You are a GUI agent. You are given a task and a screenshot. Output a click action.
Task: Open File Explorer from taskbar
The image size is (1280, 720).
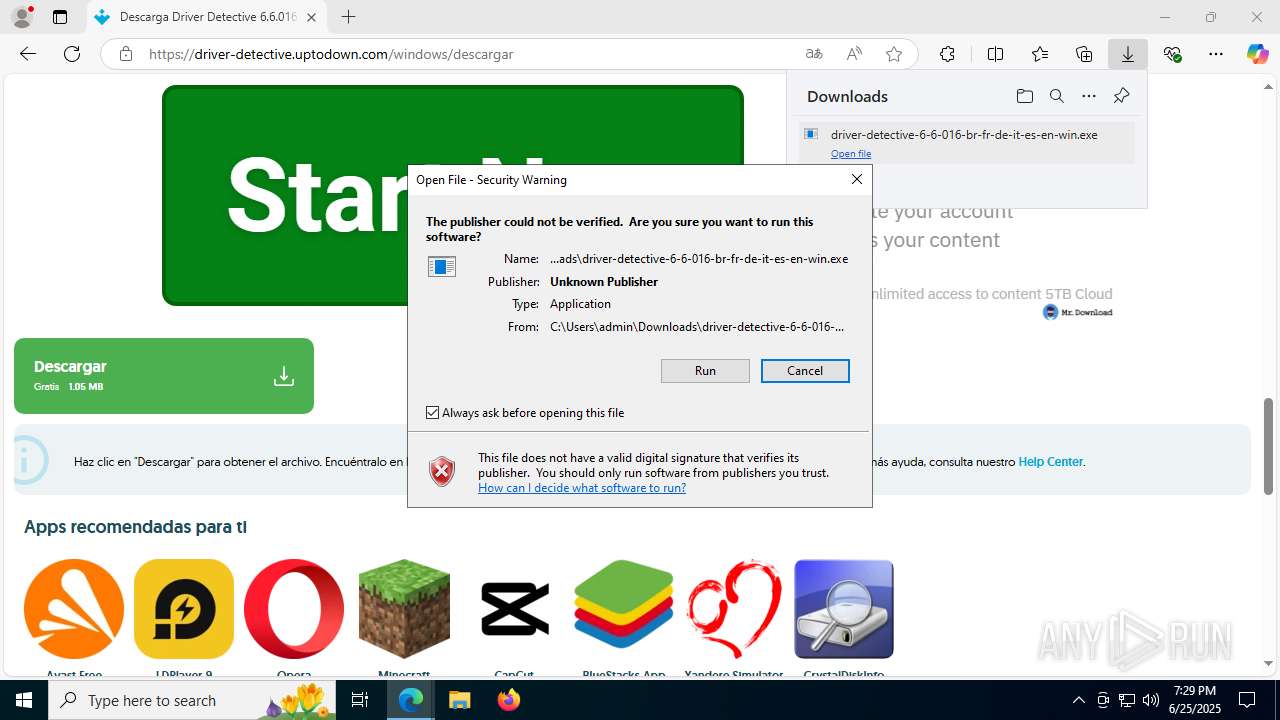[x=459, y=700]
